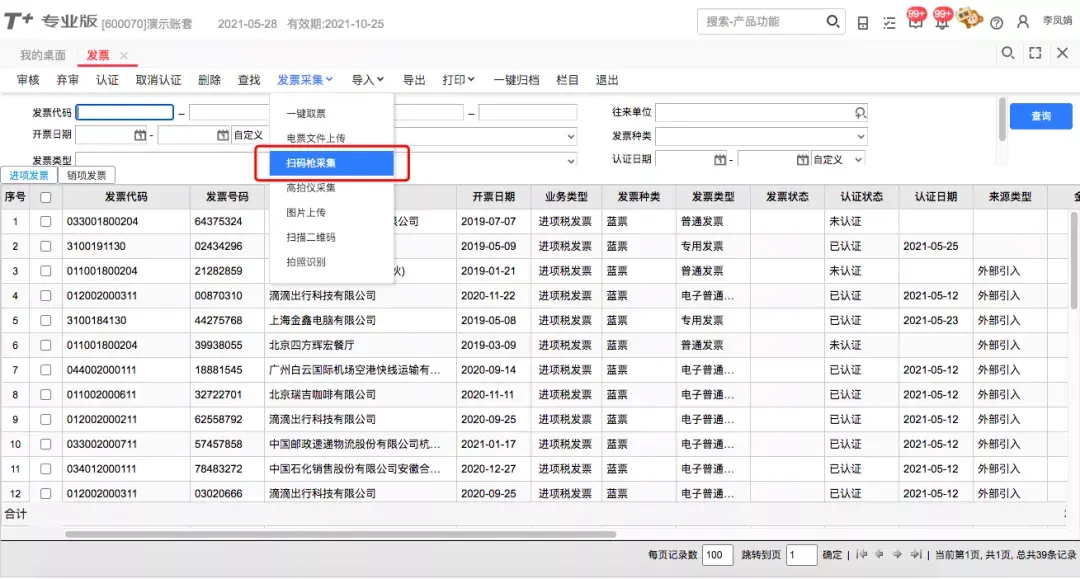Click the 一键归档 toolbar button

click(x=516, y=80)
